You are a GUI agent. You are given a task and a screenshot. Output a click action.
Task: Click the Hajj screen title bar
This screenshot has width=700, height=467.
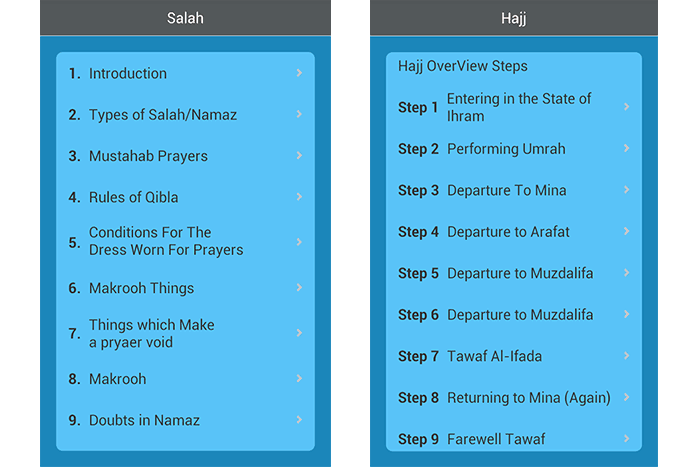(x=514, y=18)
